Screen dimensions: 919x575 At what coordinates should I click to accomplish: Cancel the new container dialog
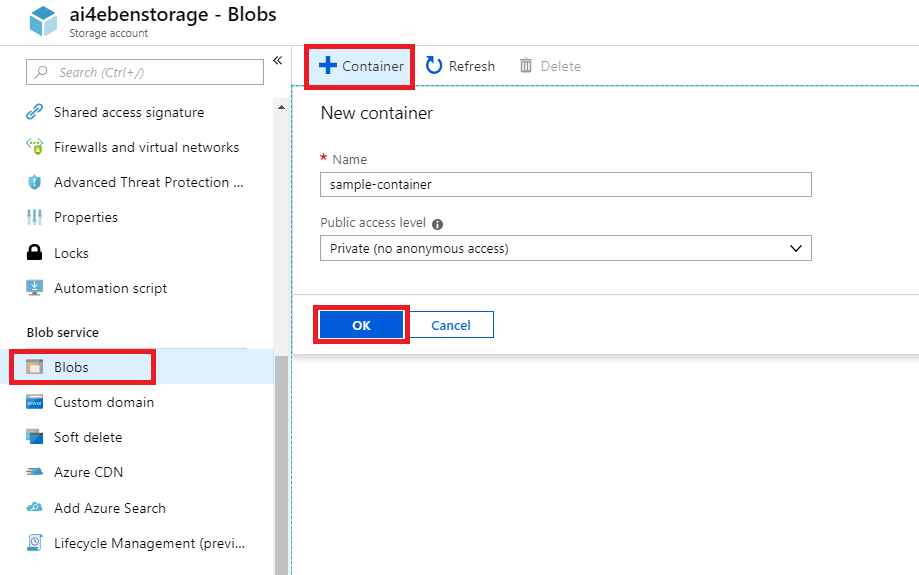tap(451, 325)
